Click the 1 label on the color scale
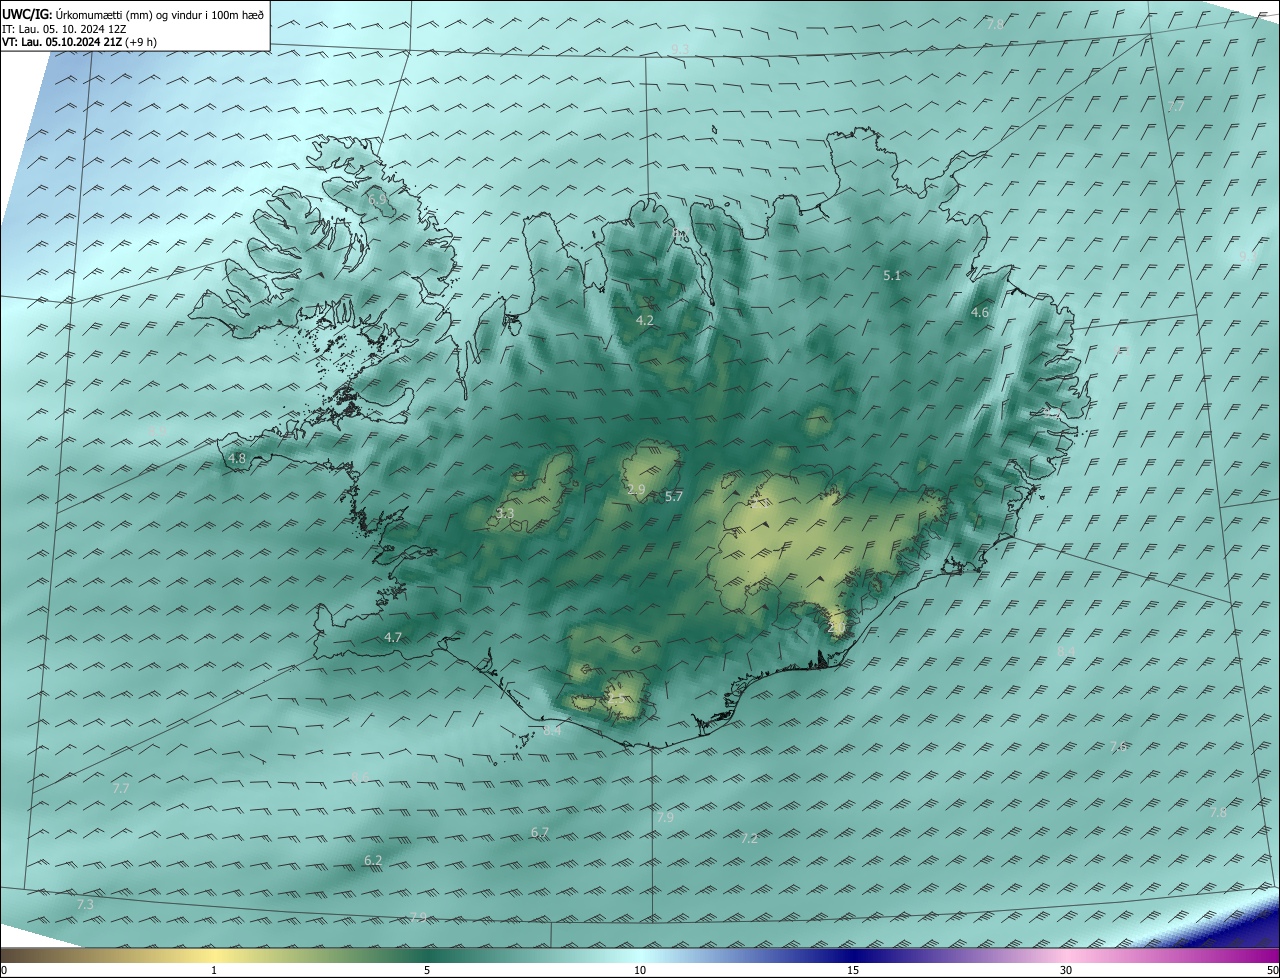The width and height of the screenshot is (1280, 978). point(214,970)
